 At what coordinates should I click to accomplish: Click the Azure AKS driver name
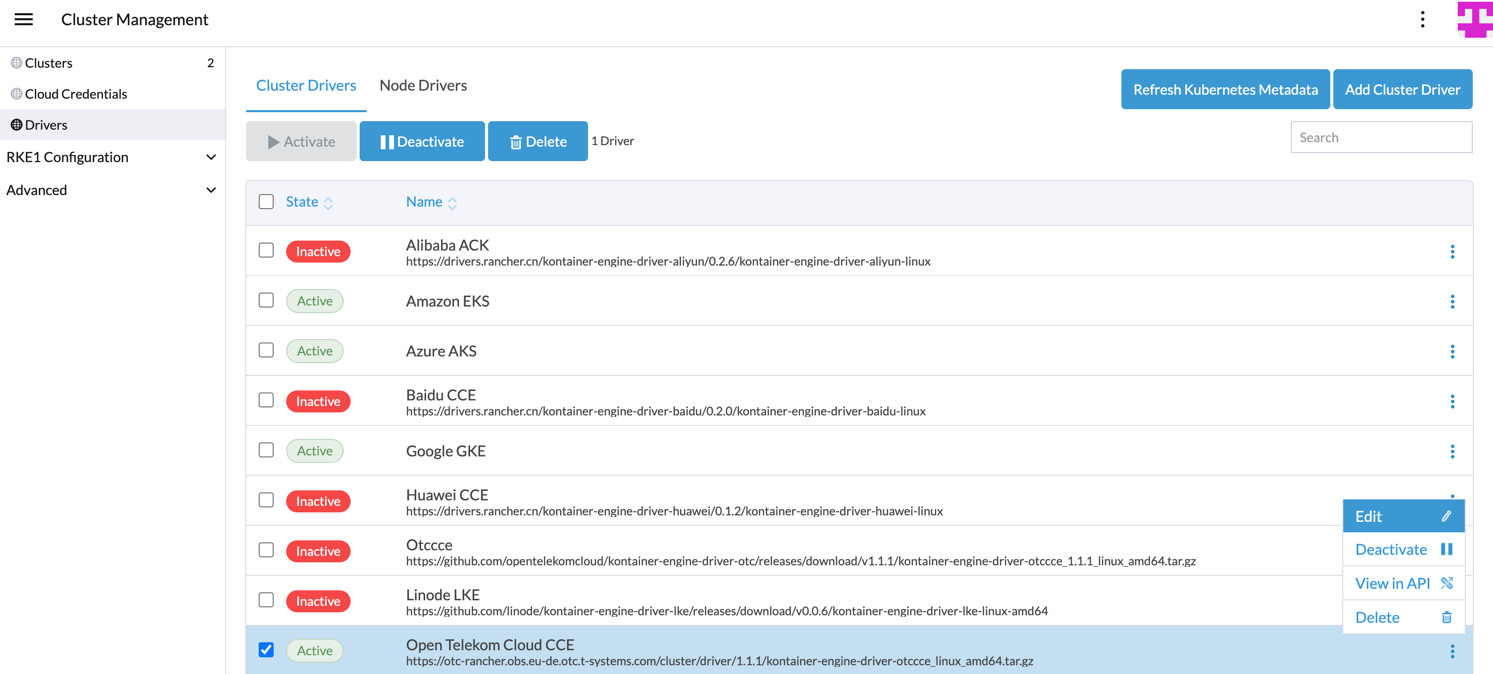pos(441,351)
